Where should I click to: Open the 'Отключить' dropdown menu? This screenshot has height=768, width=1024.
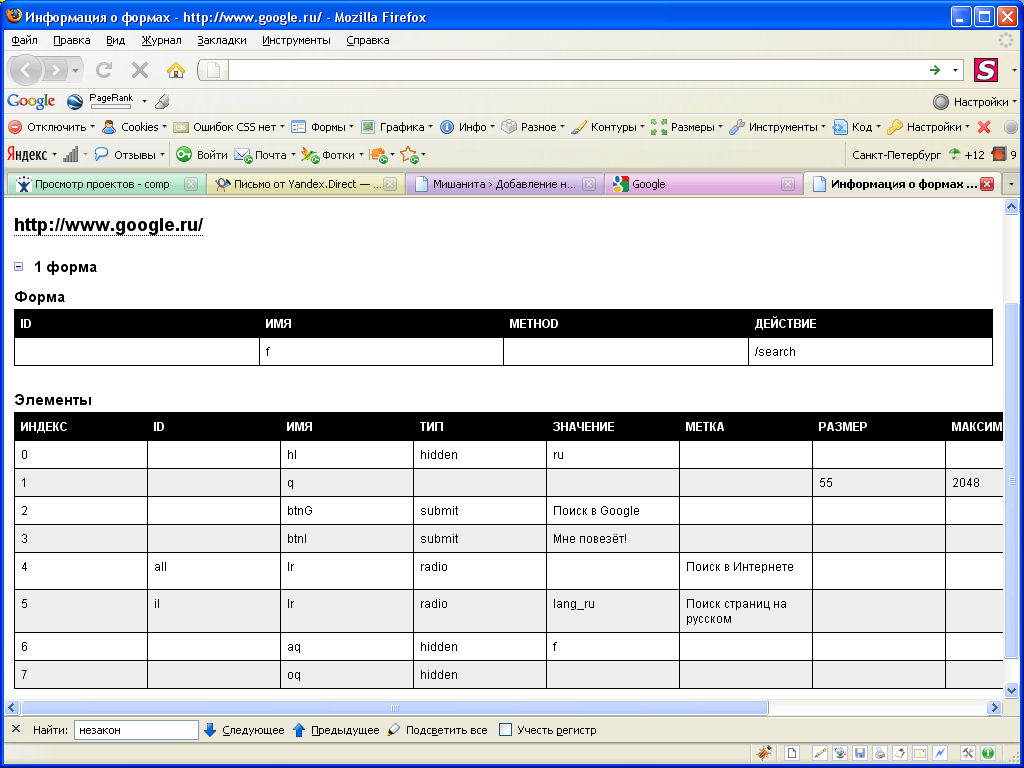(x=51, y=127)
